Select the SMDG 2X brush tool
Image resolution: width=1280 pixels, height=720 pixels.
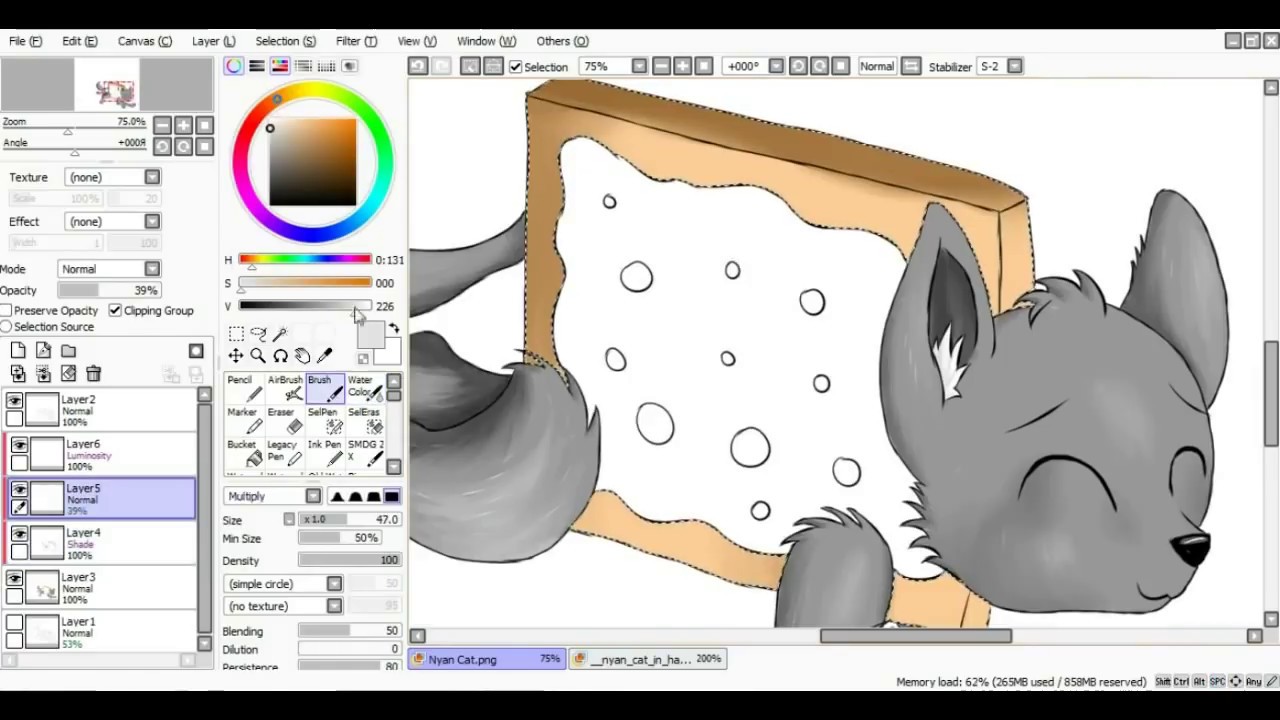[364, 453]
